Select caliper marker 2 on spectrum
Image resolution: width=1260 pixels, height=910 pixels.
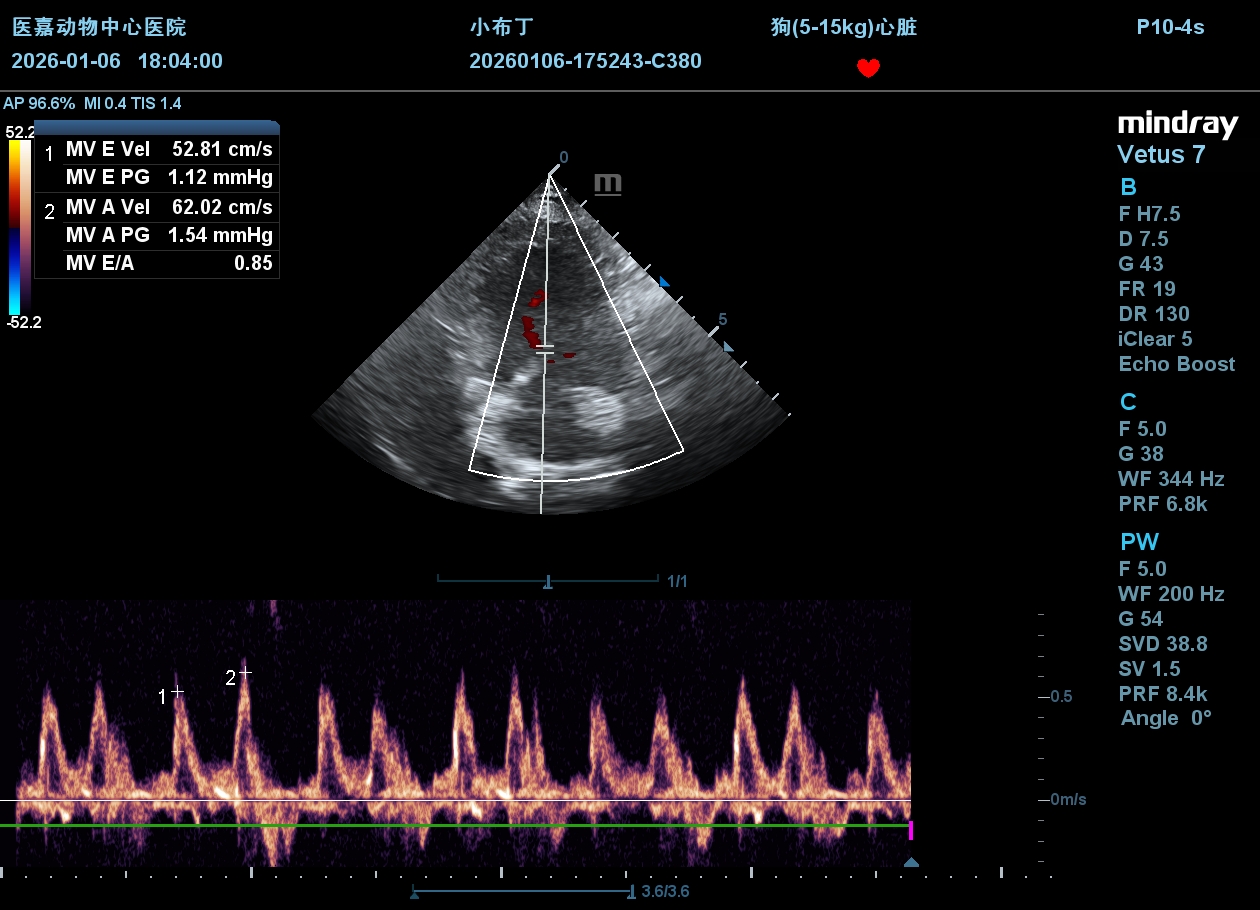(245, 672)
